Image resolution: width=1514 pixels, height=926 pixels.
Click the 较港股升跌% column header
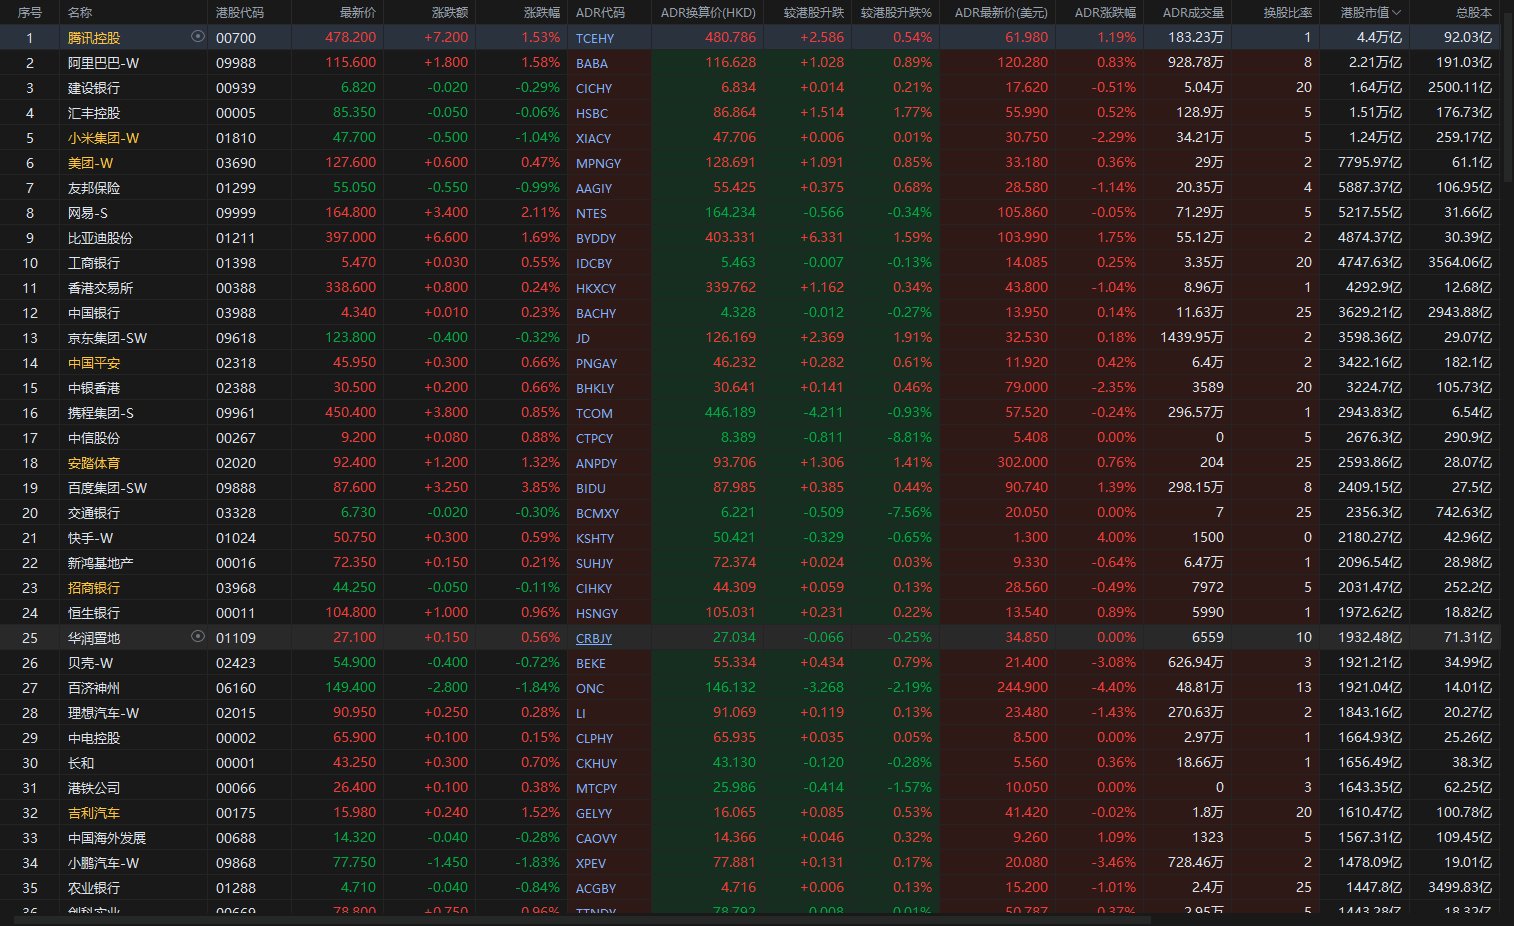click(896, 13)
